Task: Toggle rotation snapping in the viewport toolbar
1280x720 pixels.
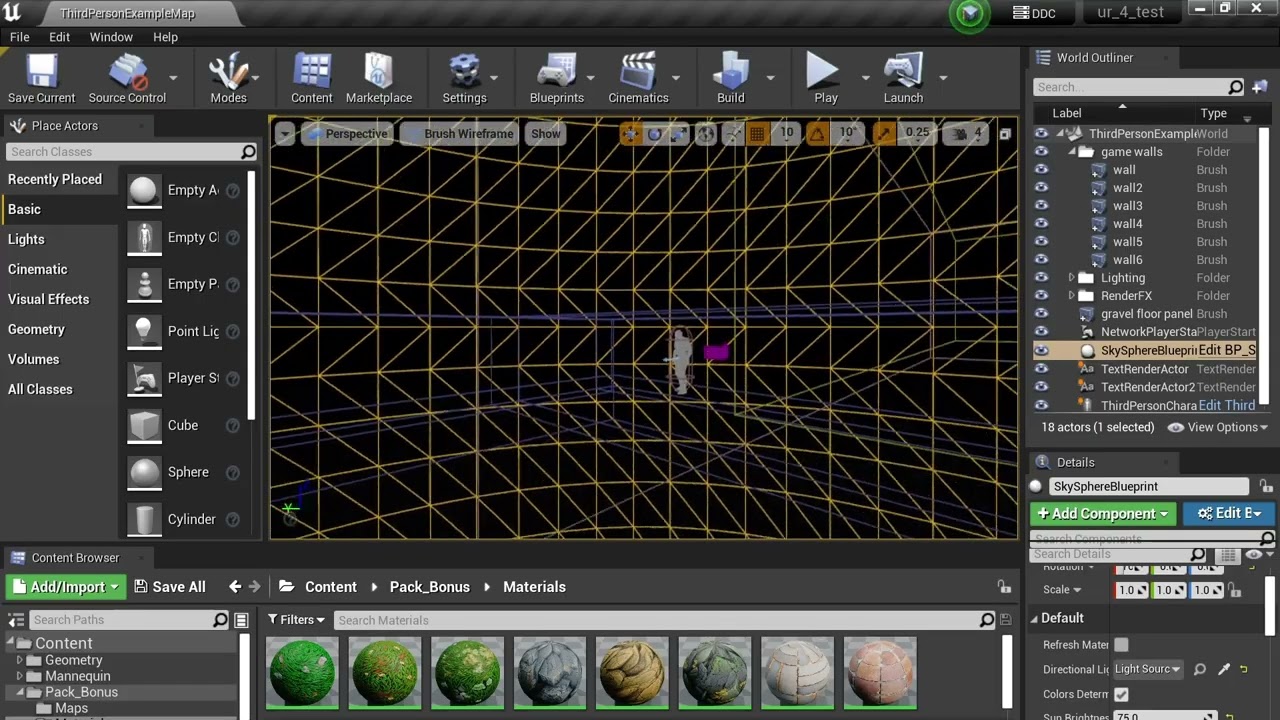Action: [818, 134]
